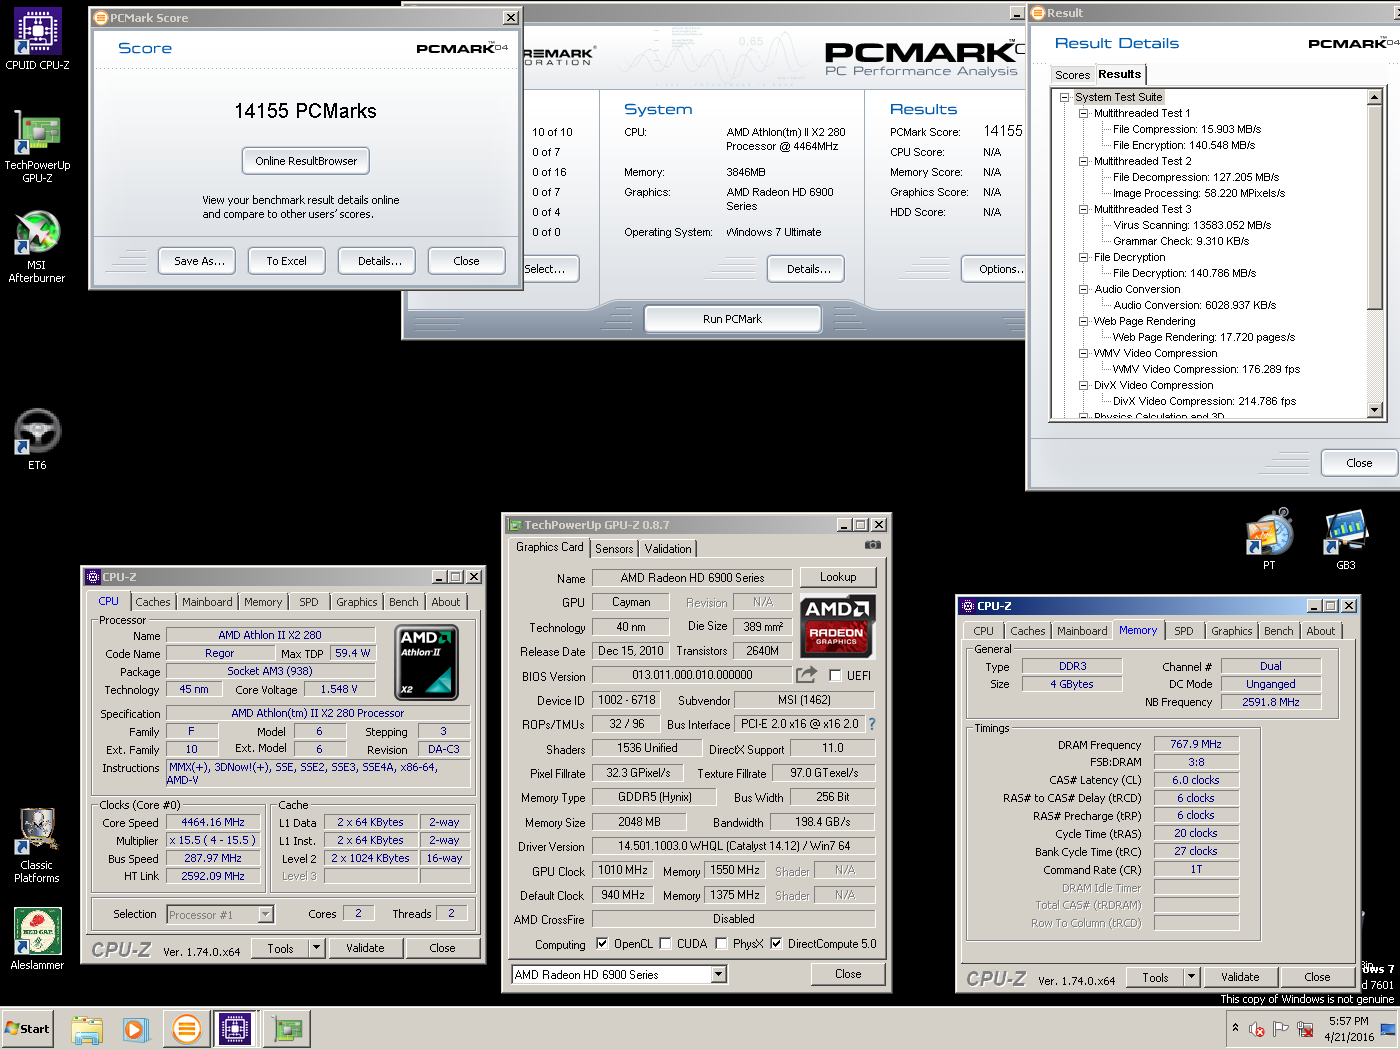Collapse the Multithreaded Test 1 node
This screenshot has width=1400, height=1050.
1083,113
